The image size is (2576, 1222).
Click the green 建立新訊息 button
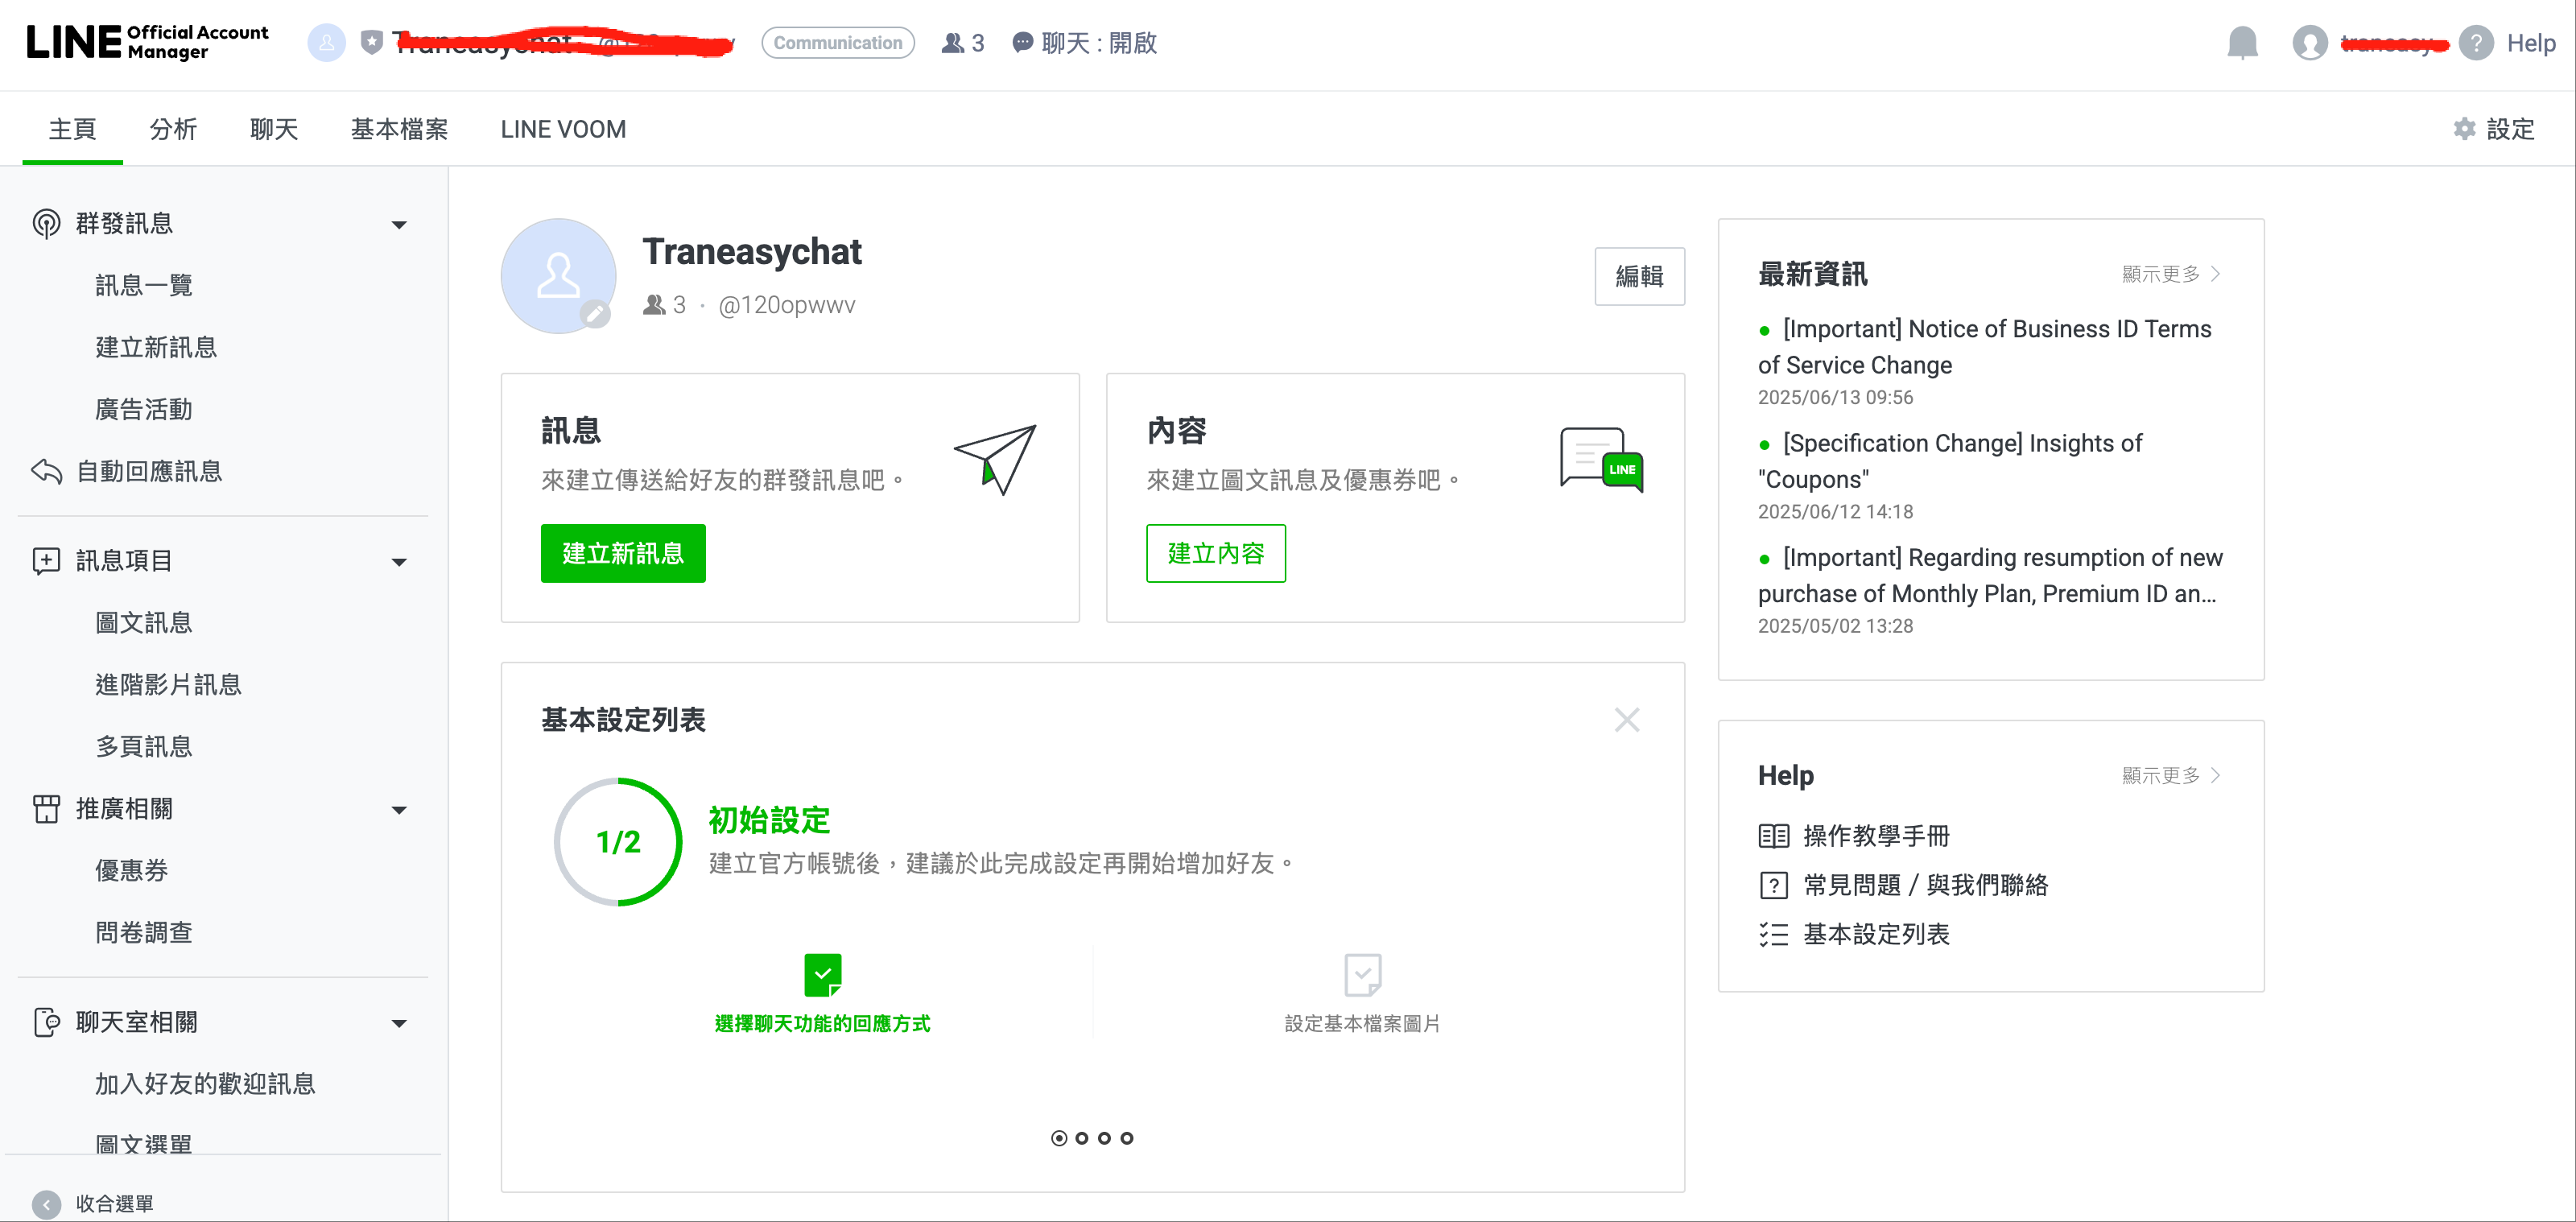coord(622,553)
